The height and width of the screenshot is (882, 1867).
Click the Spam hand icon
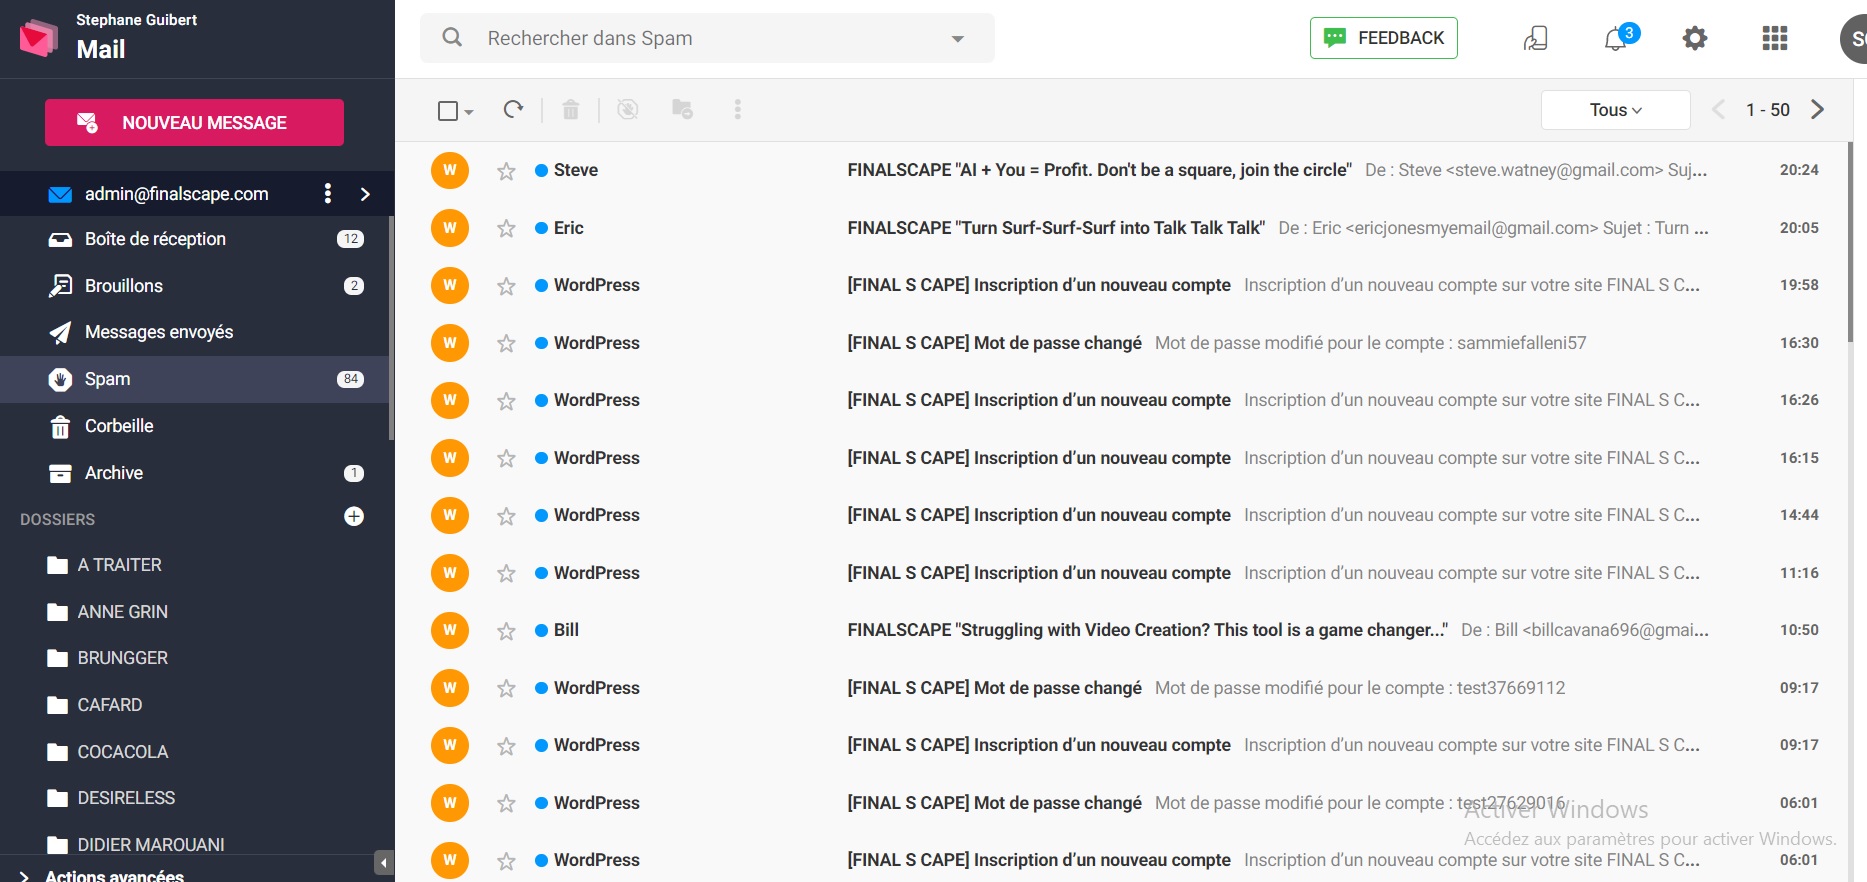coord(60,379)
